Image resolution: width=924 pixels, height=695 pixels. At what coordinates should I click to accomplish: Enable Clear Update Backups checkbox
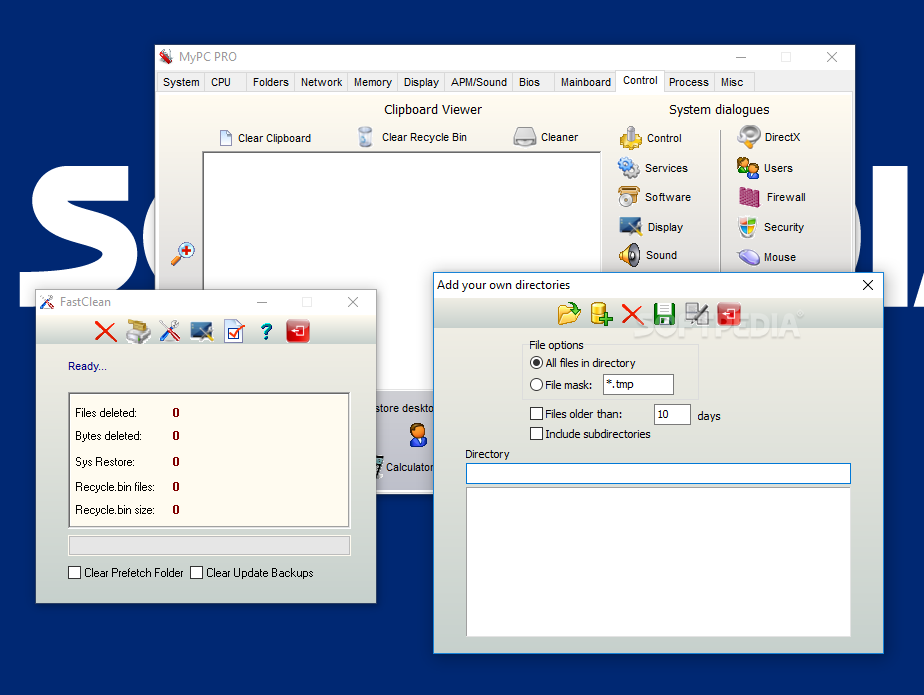click(x=197, y=572)
